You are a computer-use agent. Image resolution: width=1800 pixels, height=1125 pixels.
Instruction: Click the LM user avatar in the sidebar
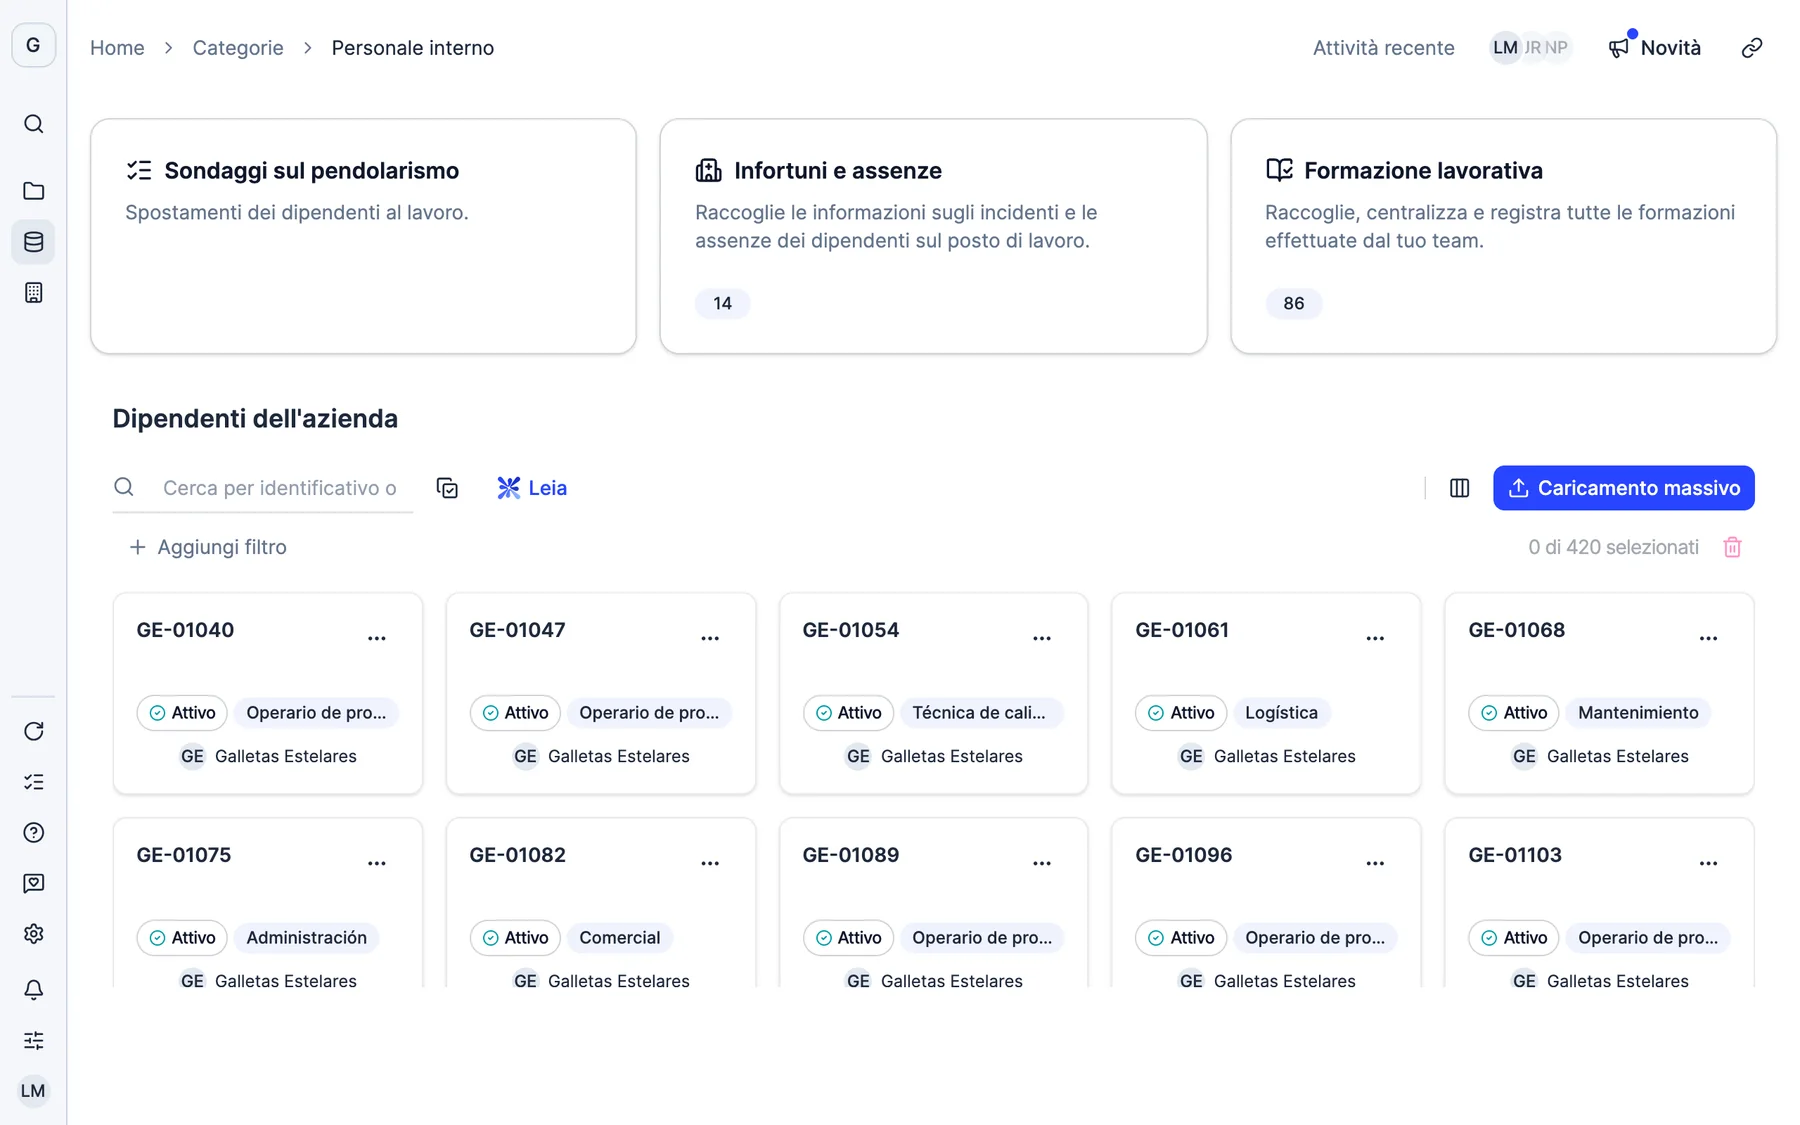[33, 1091]
